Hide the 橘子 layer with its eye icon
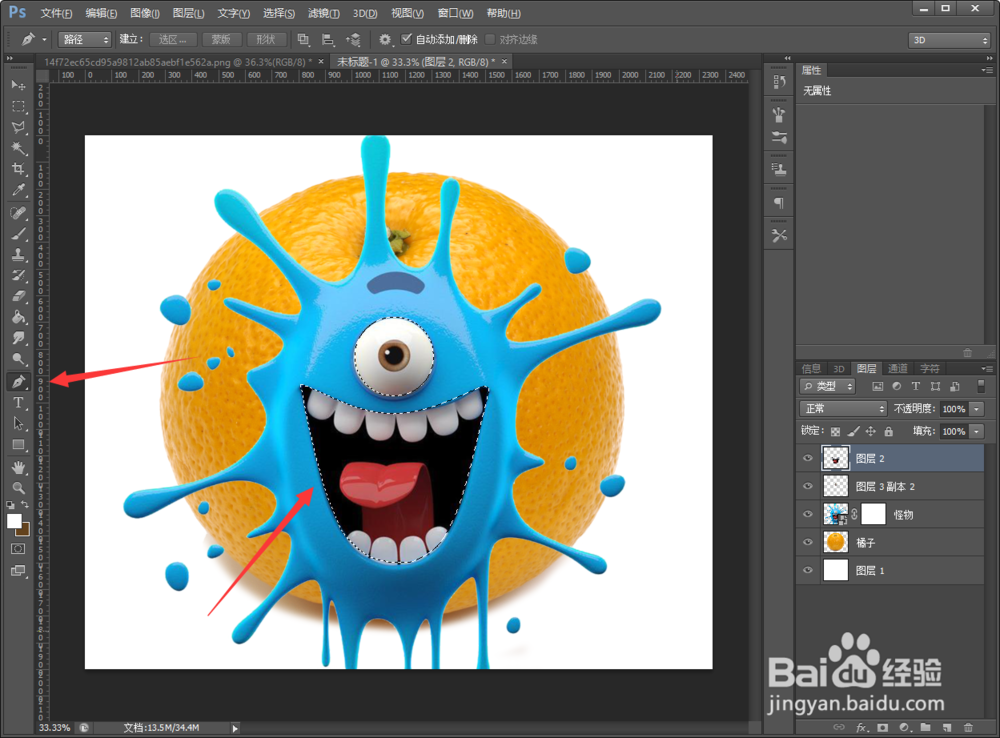Screen dimensions: 1000x738 (808, 542)
